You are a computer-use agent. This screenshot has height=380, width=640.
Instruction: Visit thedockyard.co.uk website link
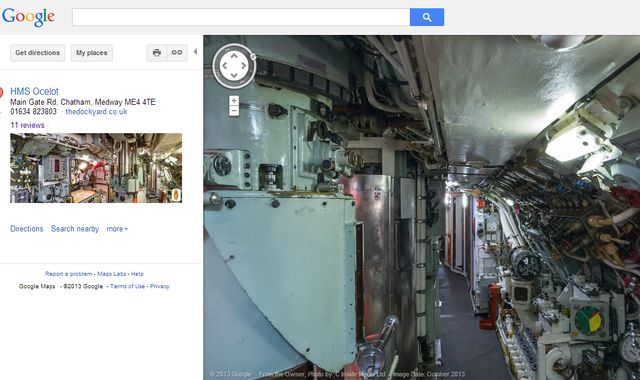(x=96, y=111)
